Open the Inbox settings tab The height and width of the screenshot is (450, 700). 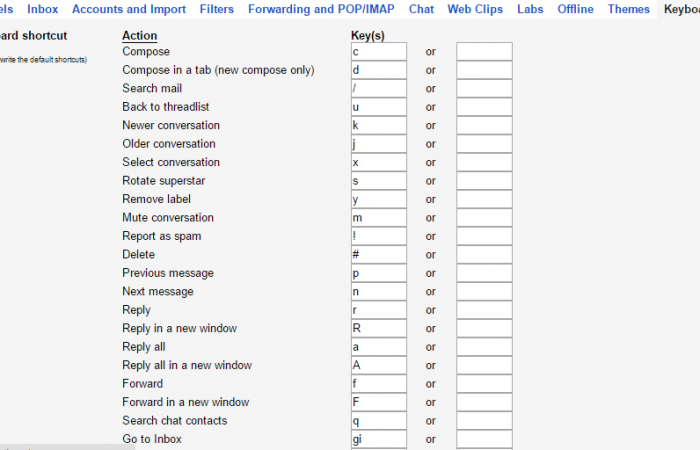tap(43, 9)
